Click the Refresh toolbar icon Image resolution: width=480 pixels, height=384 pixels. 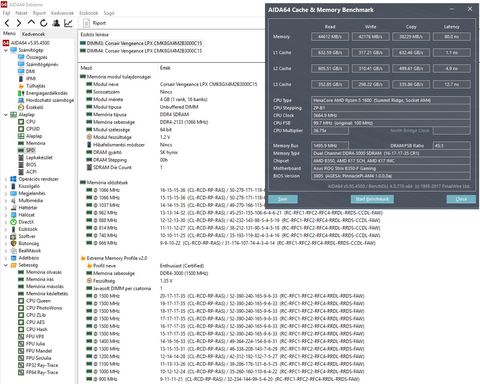44,23
